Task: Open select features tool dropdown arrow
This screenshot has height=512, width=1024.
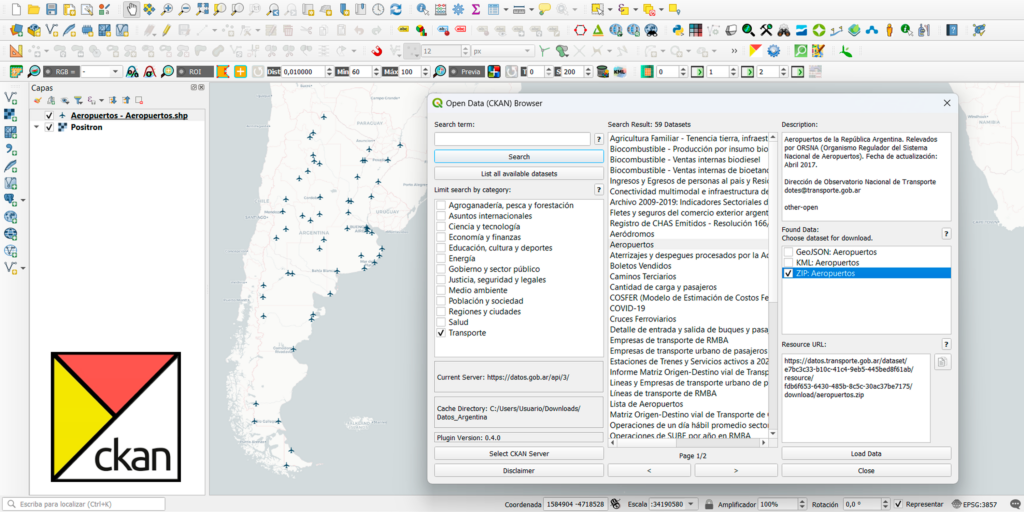Action: pos(610,10)
